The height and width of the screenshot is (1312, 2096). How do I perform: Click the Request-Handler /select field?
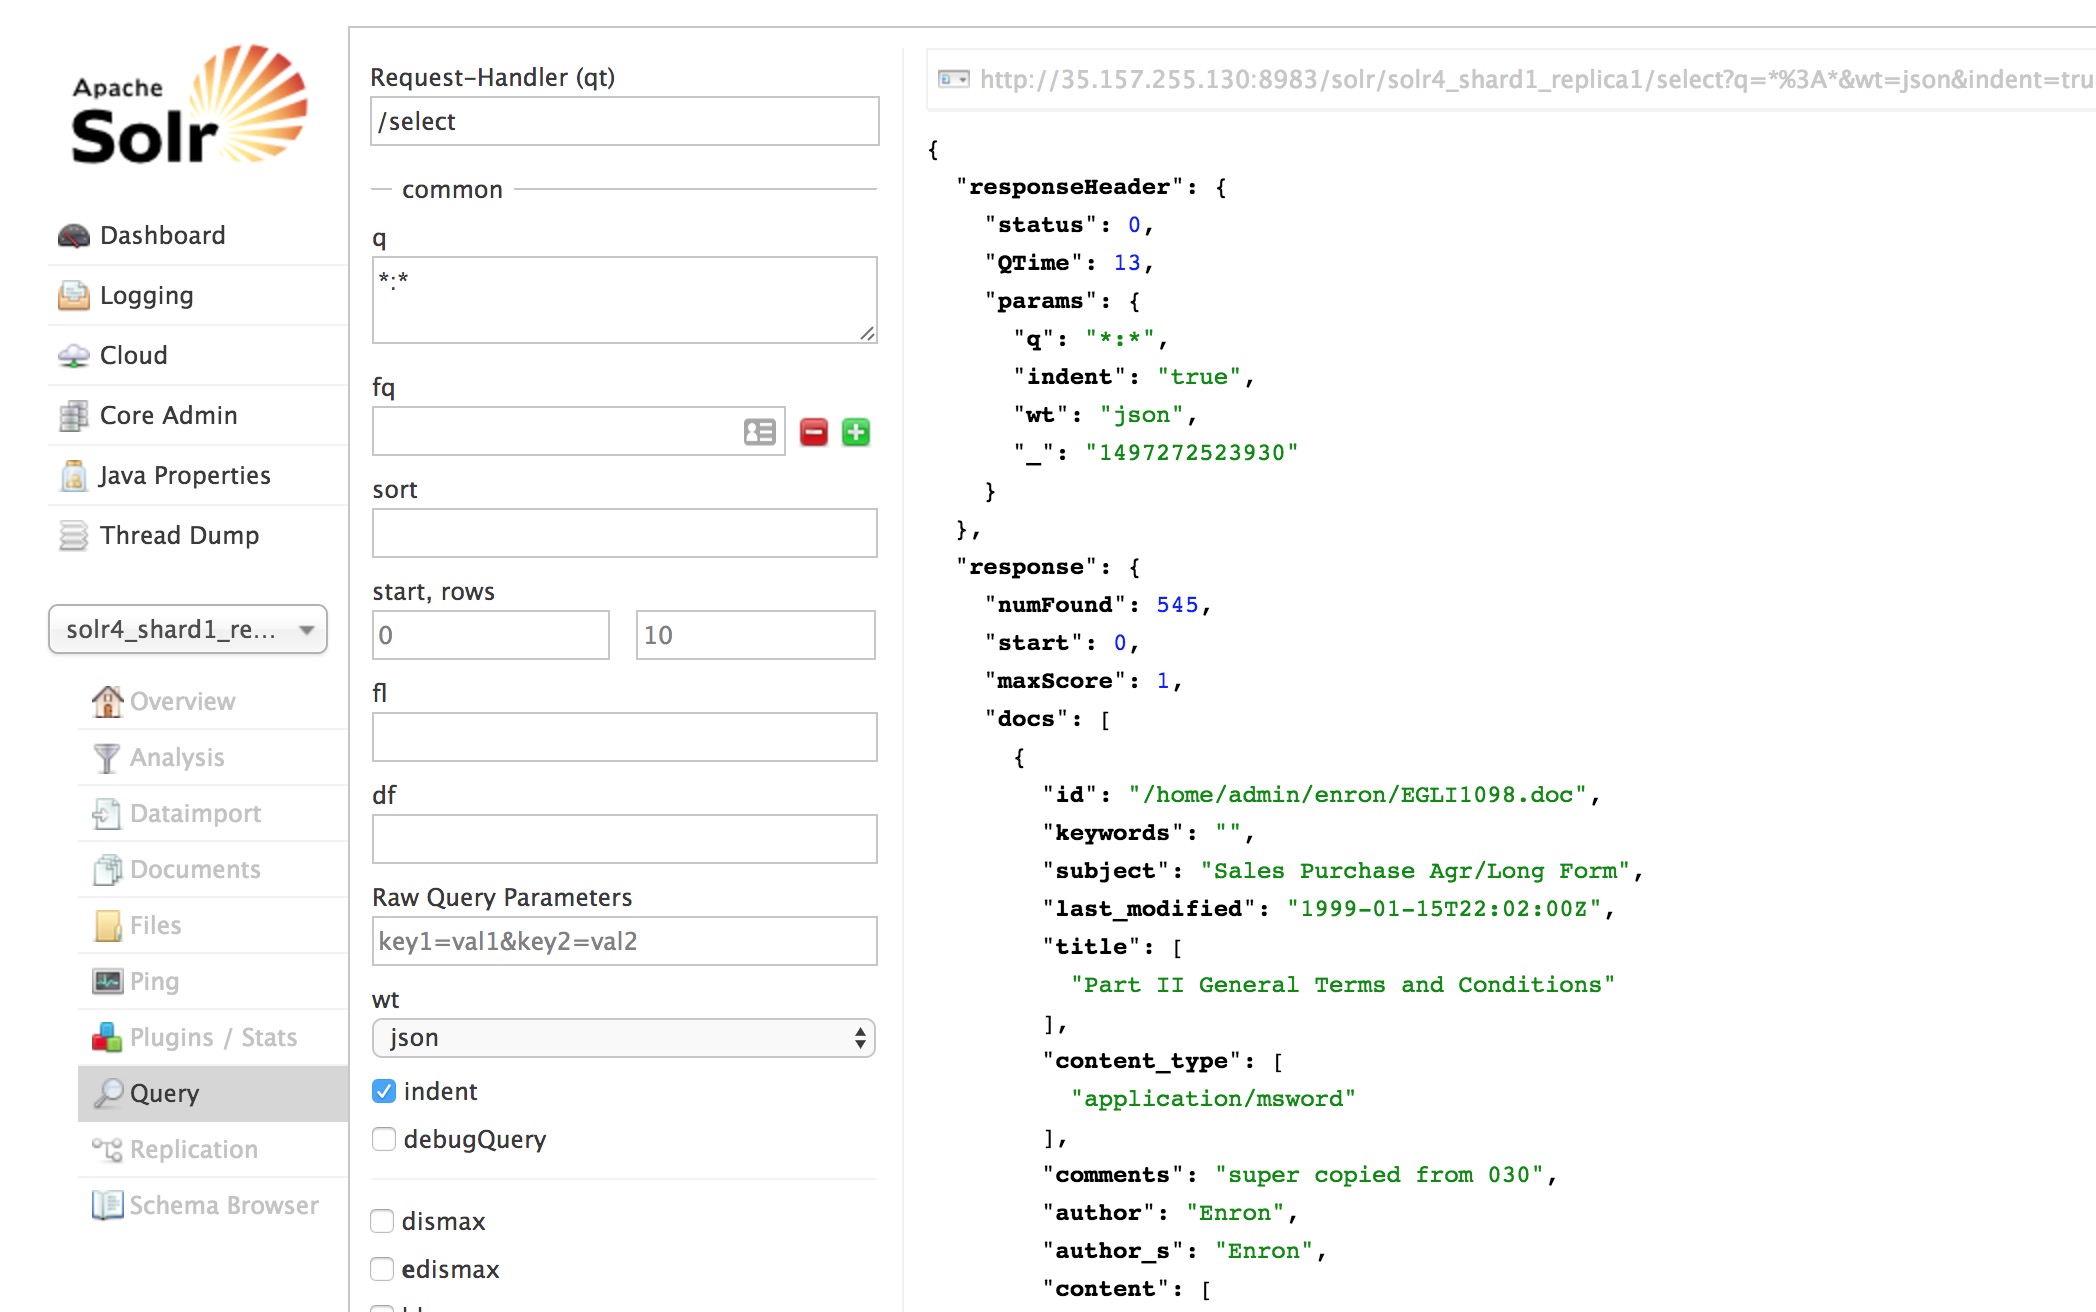pos(625,121)
